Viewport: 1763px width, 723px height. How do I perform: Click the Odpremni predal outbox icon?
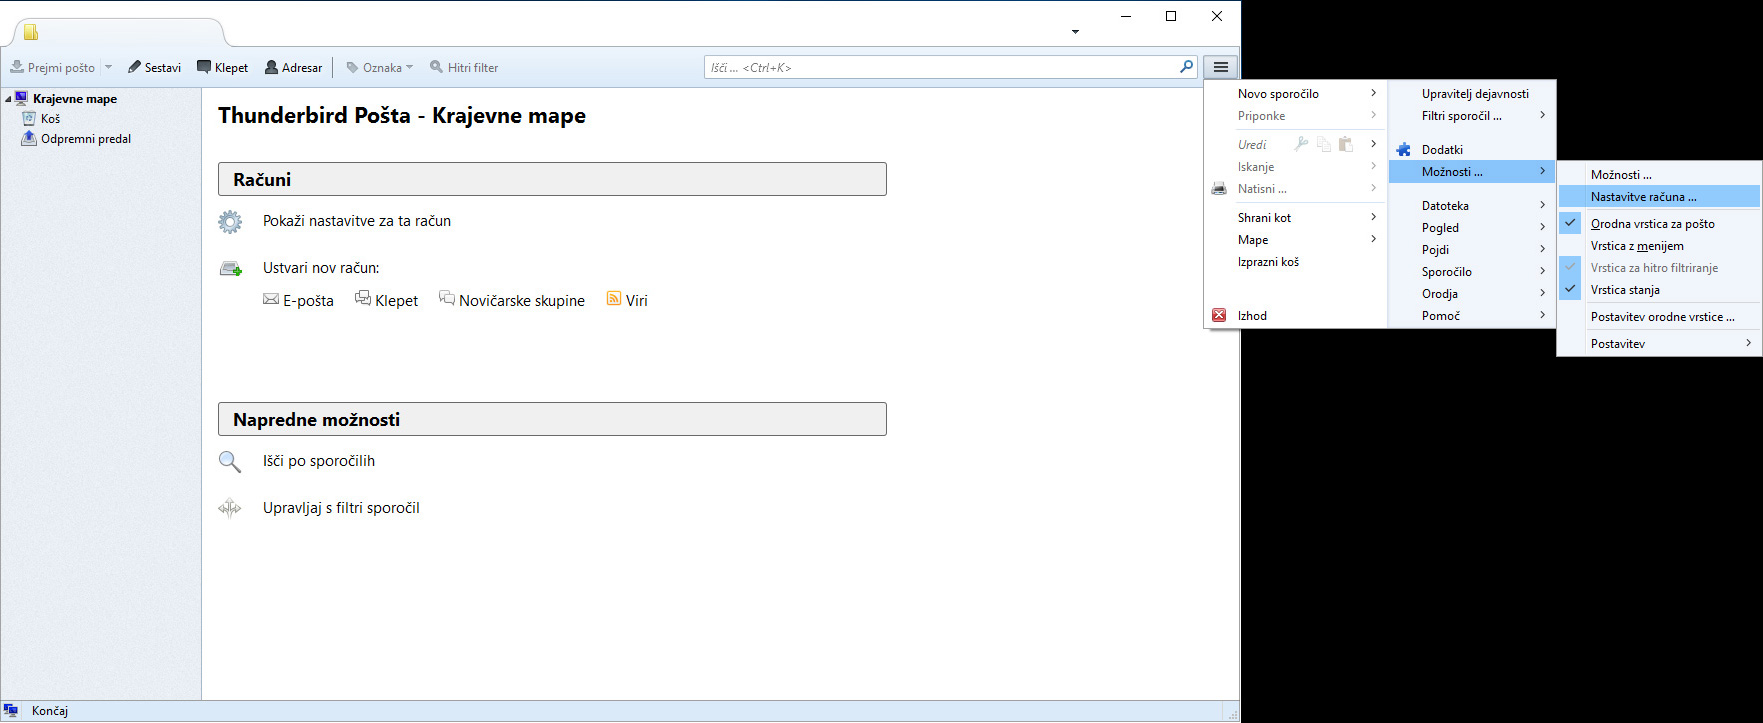click(x=29, y=138)
